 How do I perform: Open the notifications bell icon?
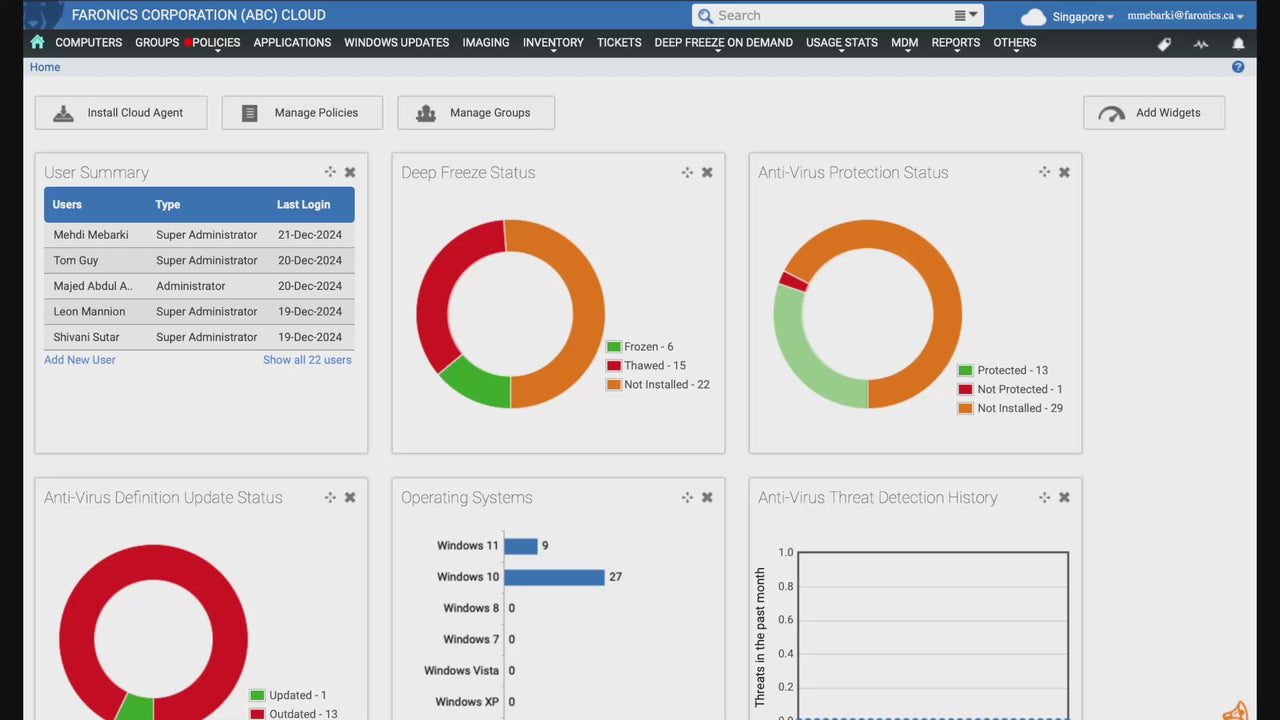pos(1238,44)
